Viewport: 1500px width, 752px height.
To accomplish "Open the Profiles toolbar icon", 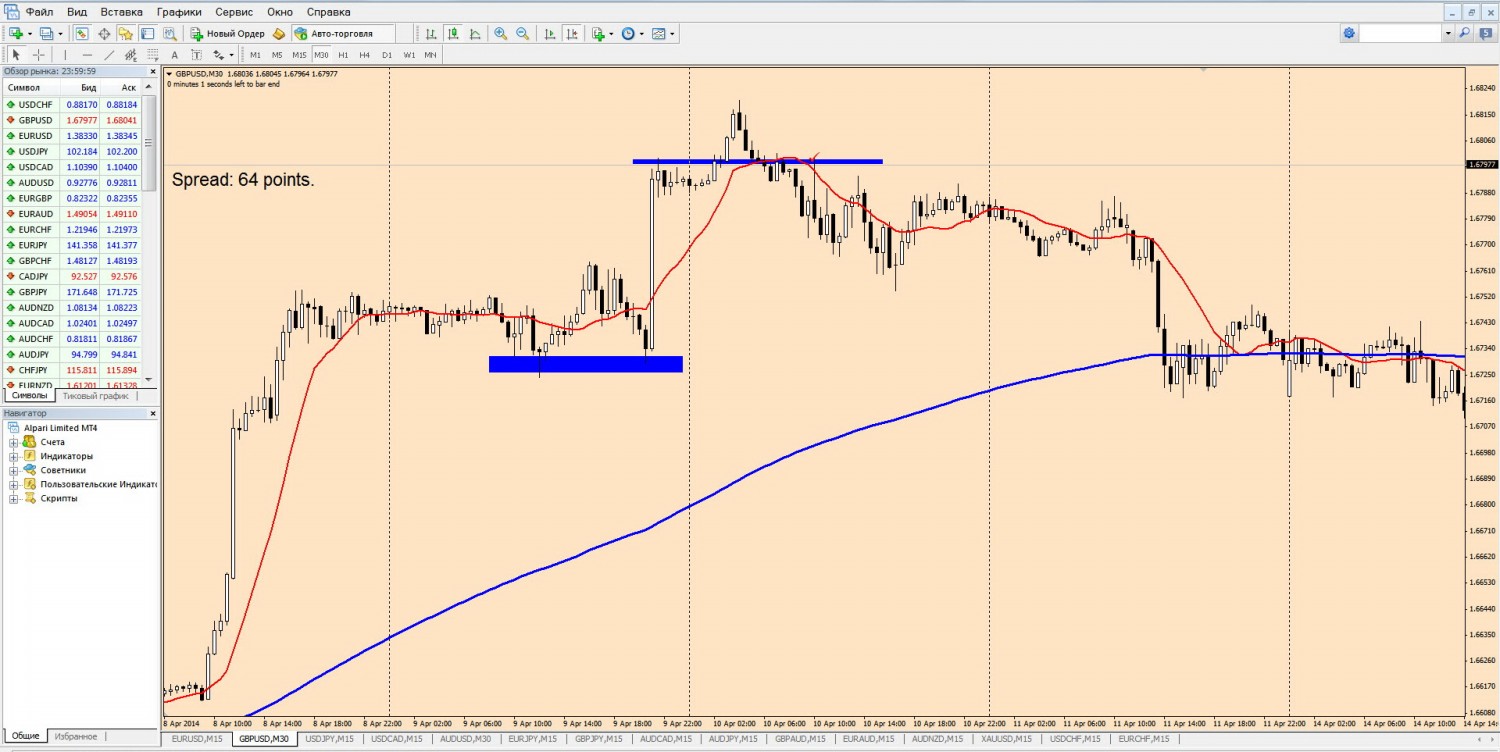I will click(x=46, y=33).
